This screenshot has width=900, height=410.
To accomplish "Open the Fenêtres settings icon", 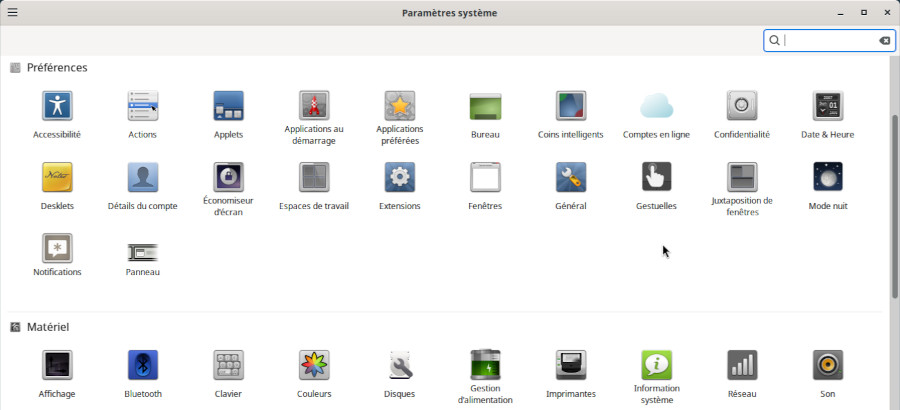I will [x=485, y=177].
